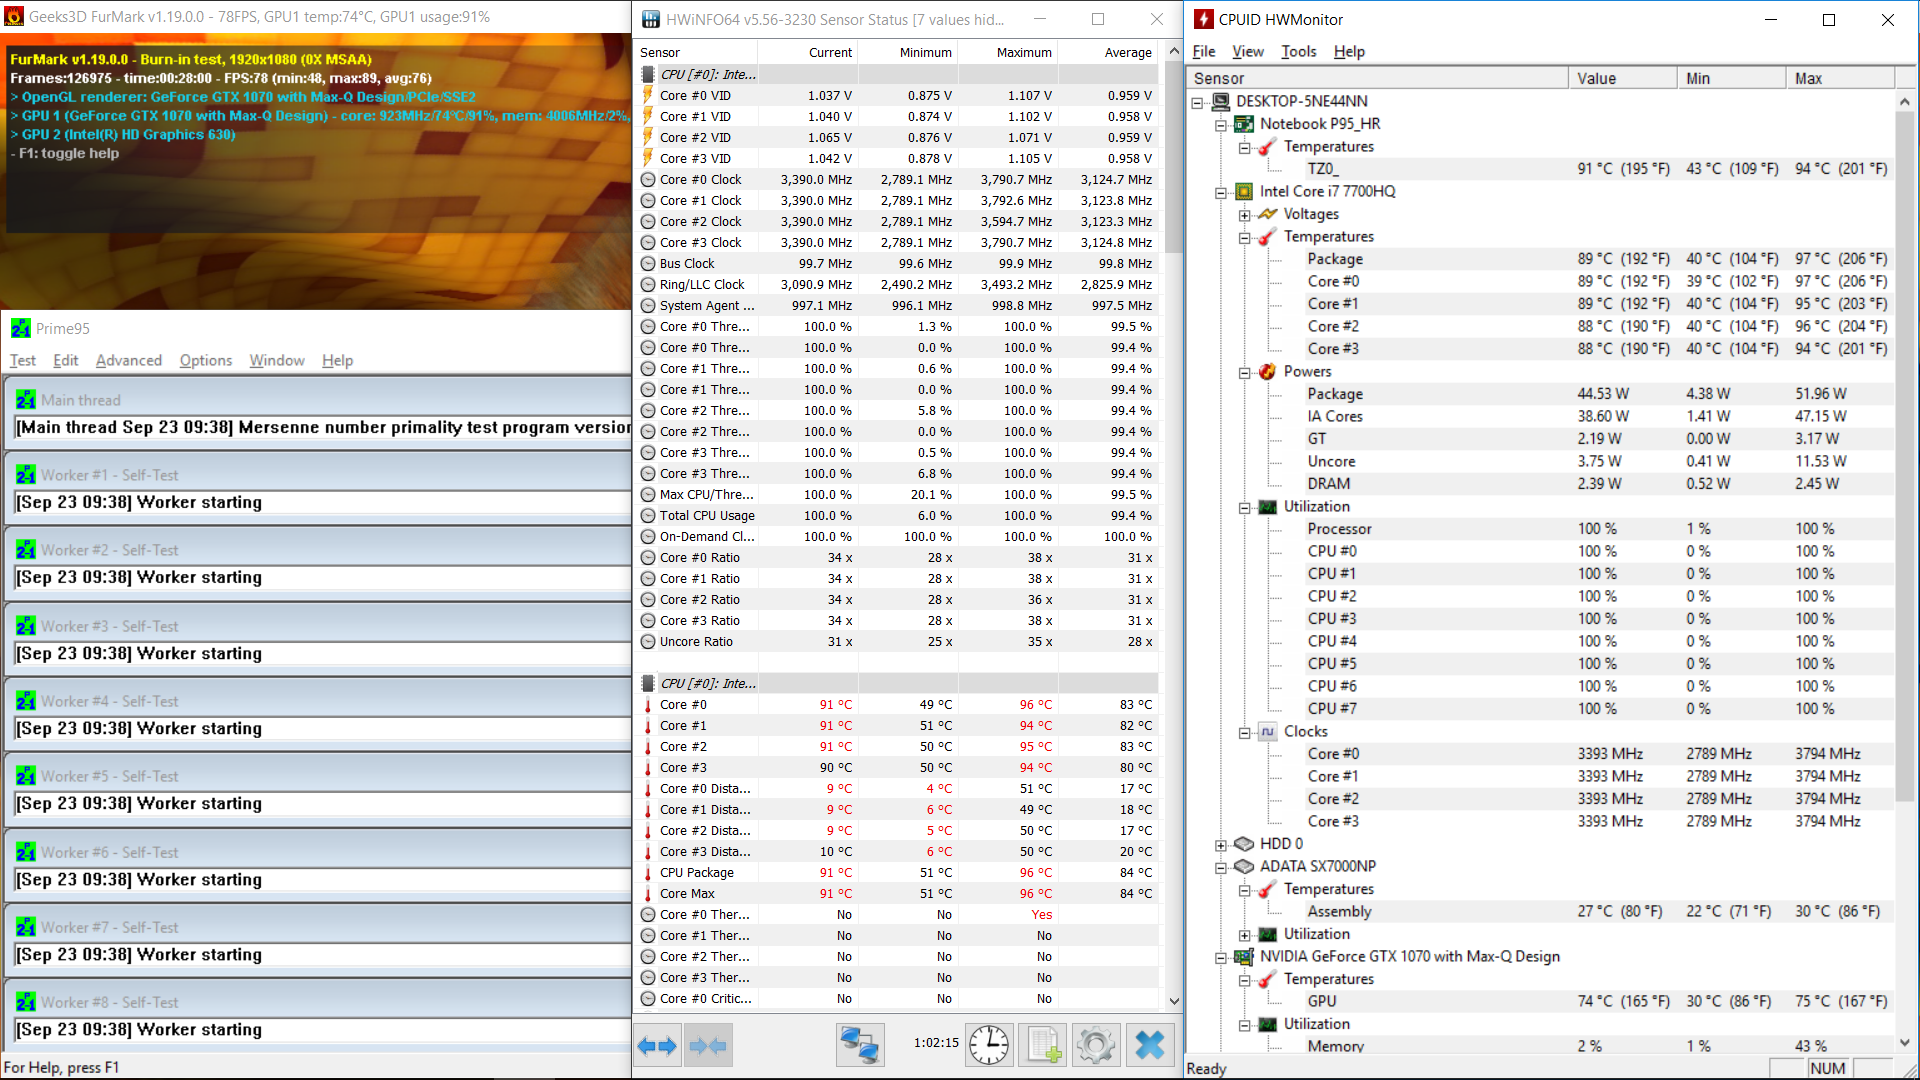Collapse the DESKTOP-5NE44NN tree node
This screenshot has height=1080, width=1920.
coord(1197,102)
